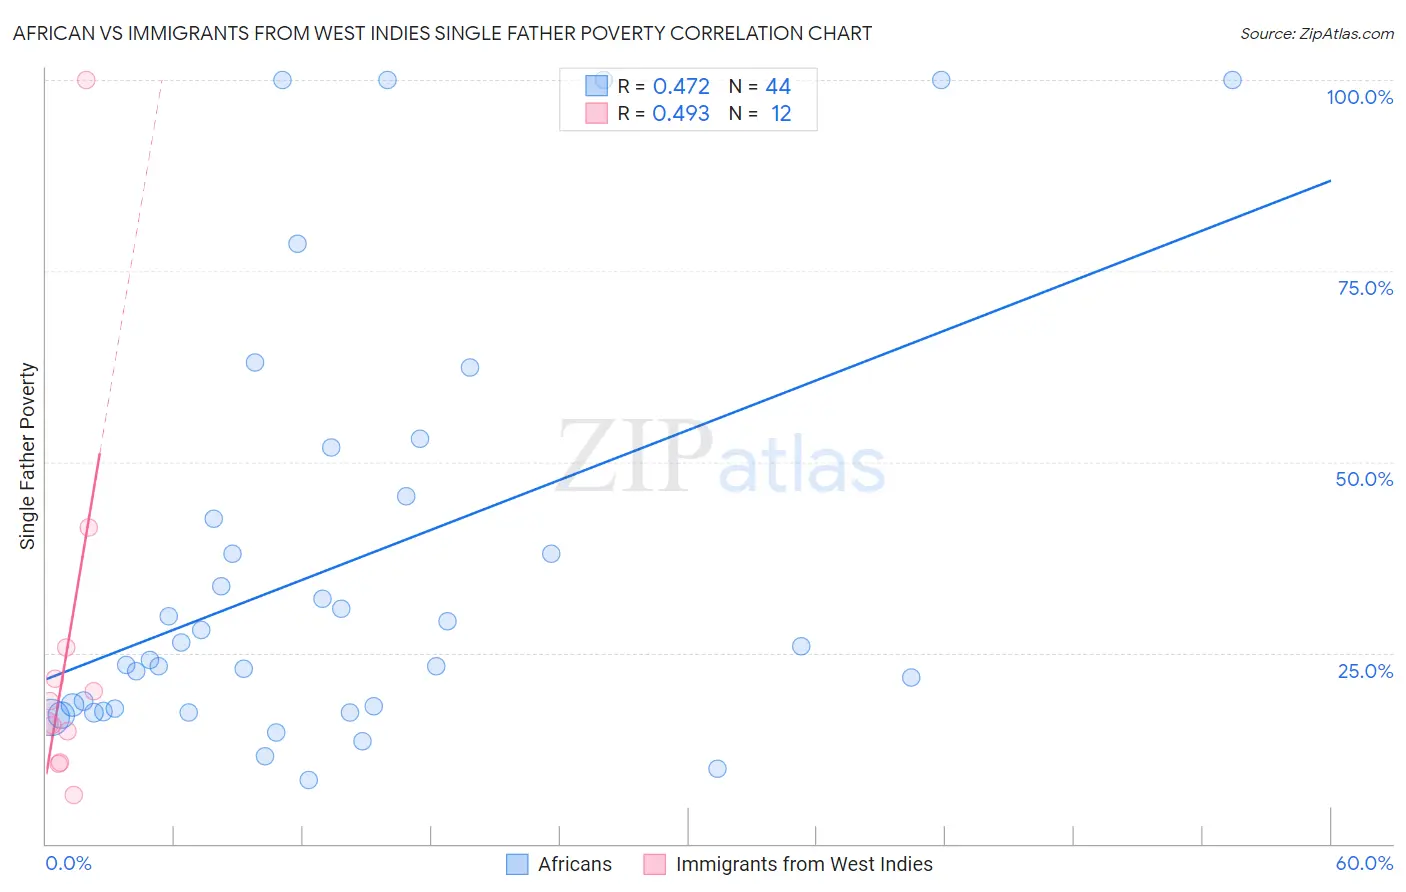Select the Immigrants from West Indies legend label
This screenshot has width=1406, height=892.
click(804, 864)
